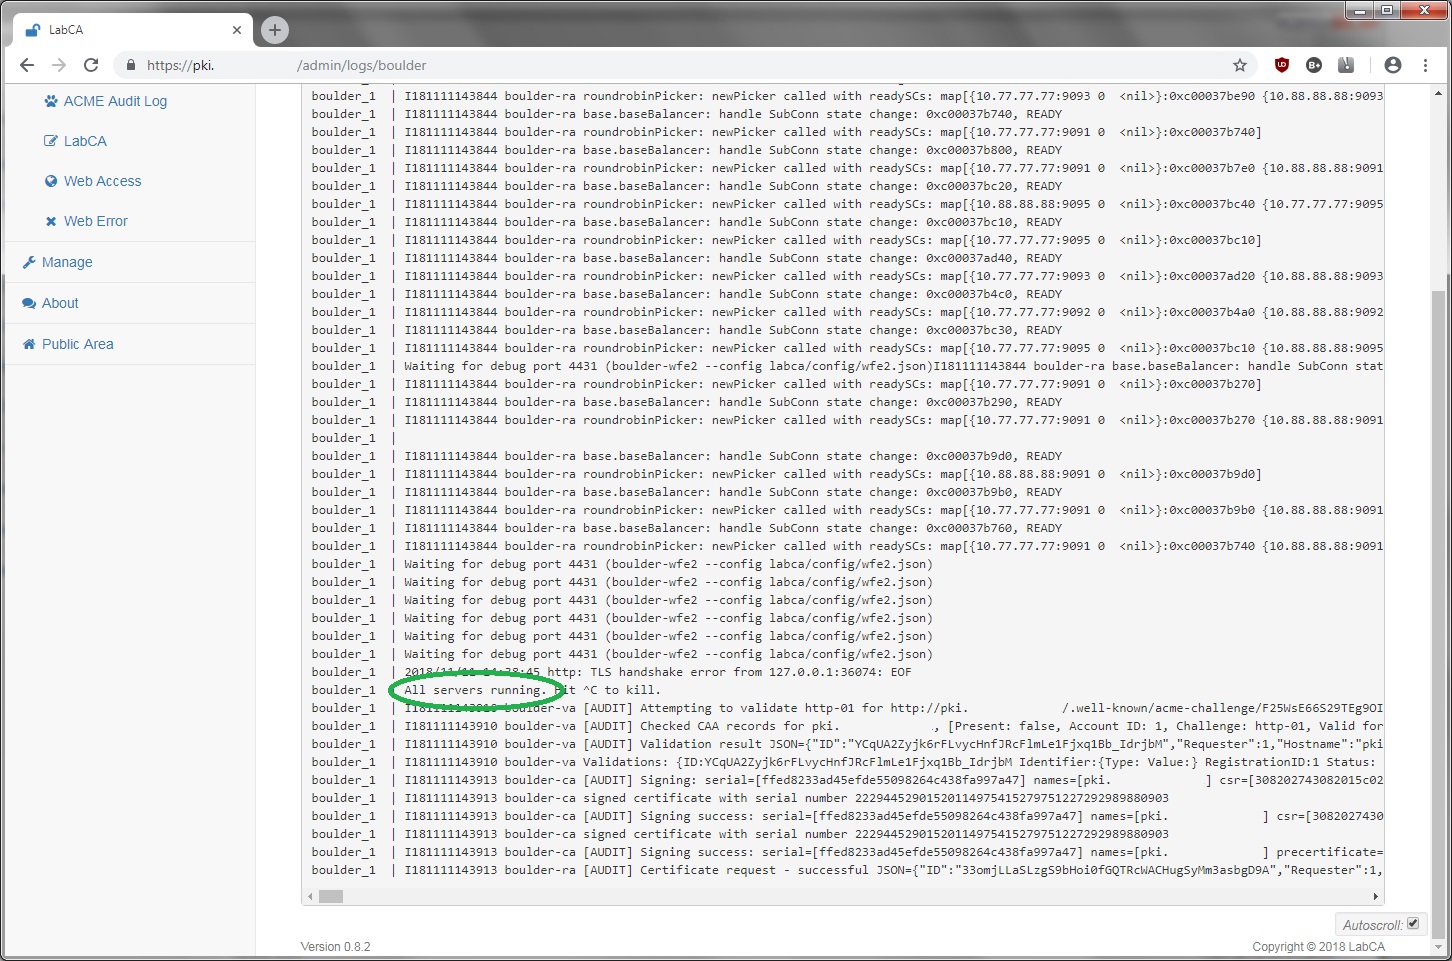Reload the page using the refresh icon
Image resolution: width=1452 pixels, height=961 pixels.
click(x=91, y=64)
